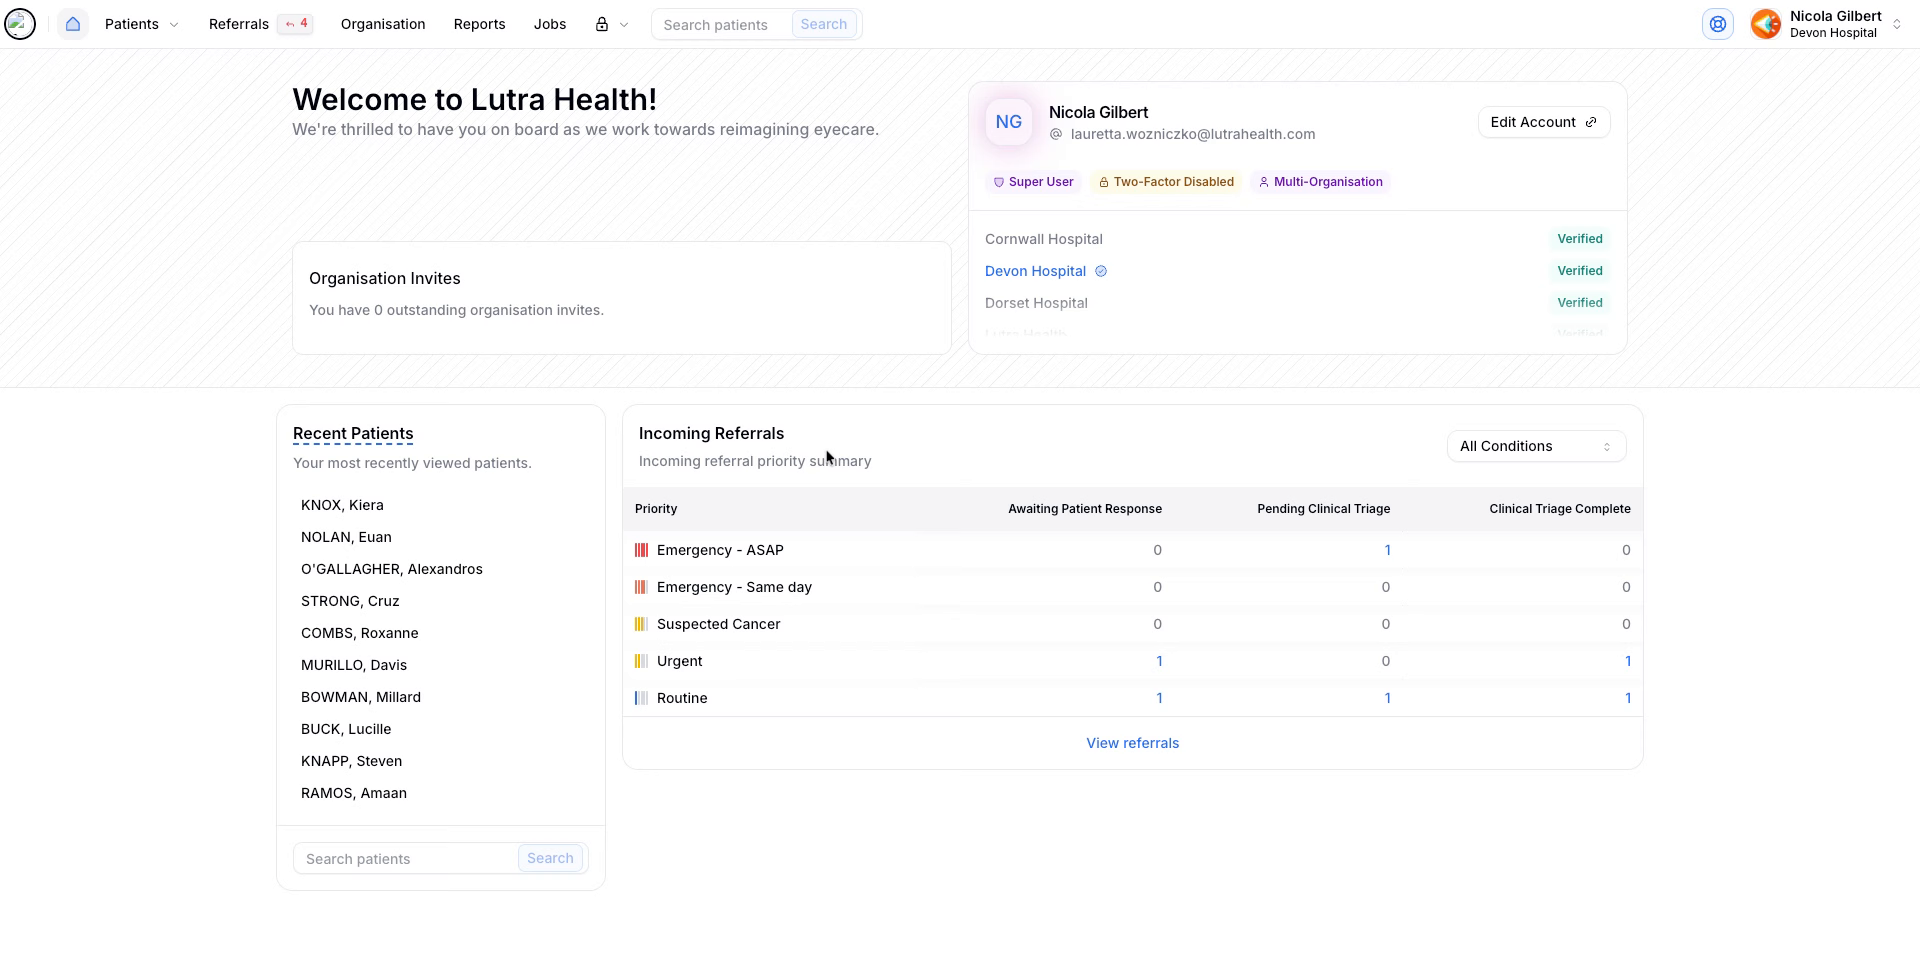Click the Urgent priority bars icon
Screen dimensions: 1920x962
(x=642, y=661)
